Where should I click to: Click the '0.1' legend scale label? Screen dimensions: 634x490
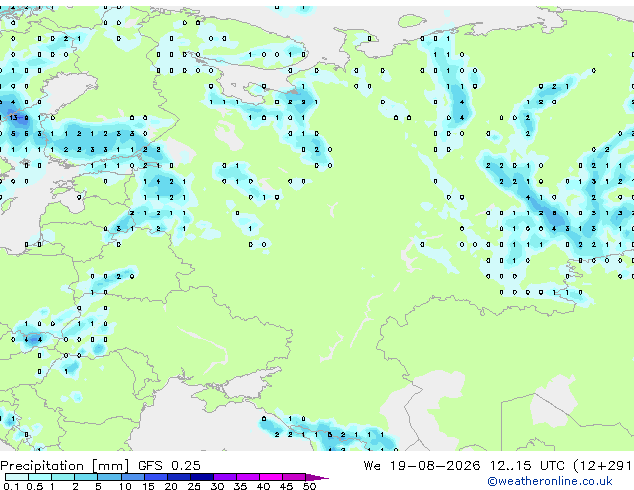click(x=11, y=486)
